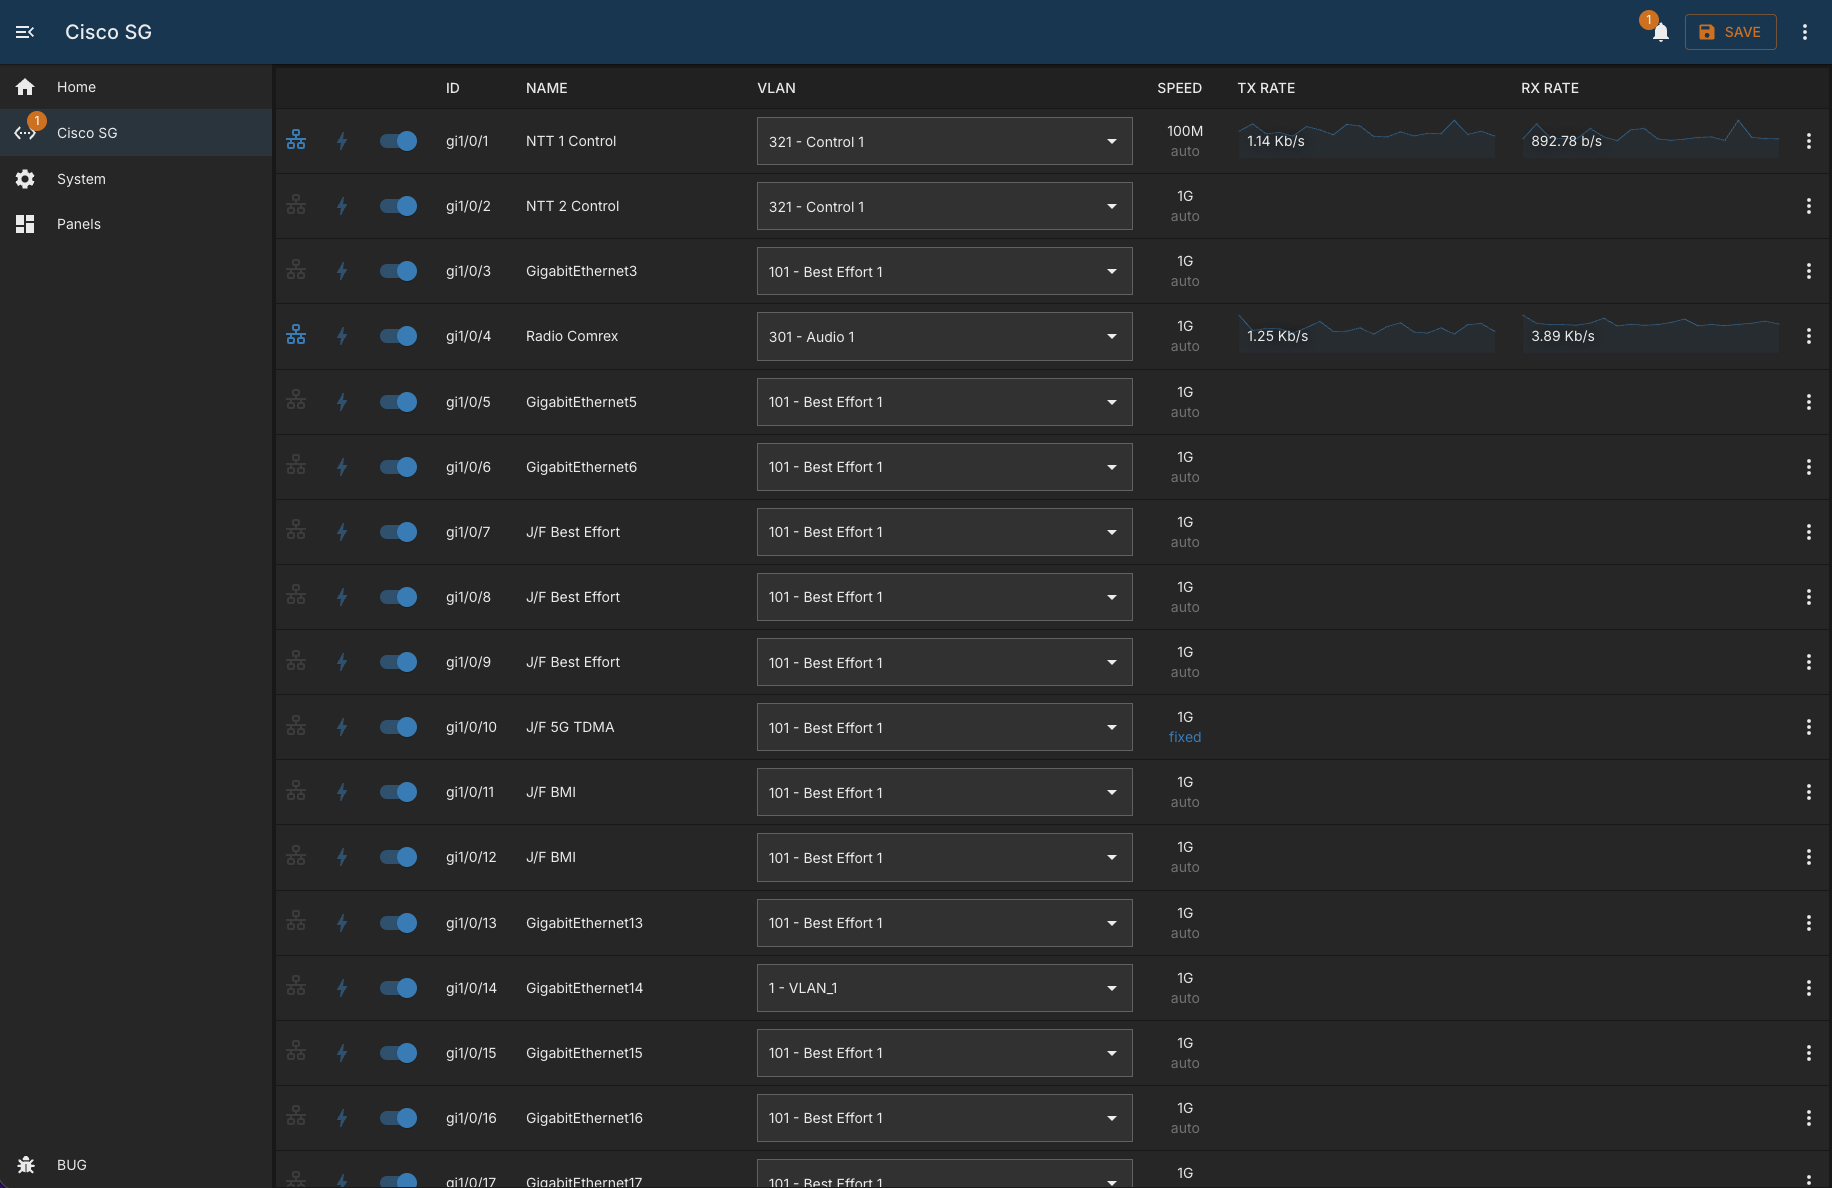
Task: Open VLAN dropdown for gi1/0/5
Action: coord(944,402)
